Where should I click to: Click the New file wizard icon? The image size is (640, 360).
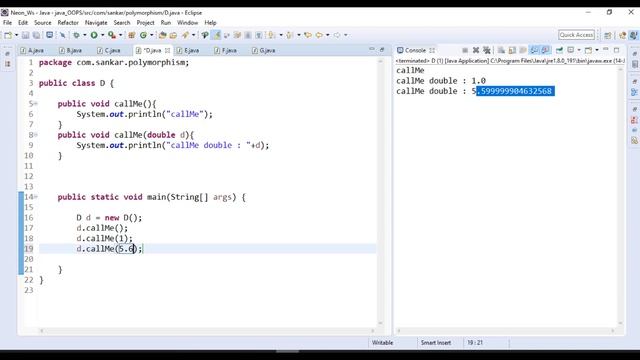click(8, 35)
